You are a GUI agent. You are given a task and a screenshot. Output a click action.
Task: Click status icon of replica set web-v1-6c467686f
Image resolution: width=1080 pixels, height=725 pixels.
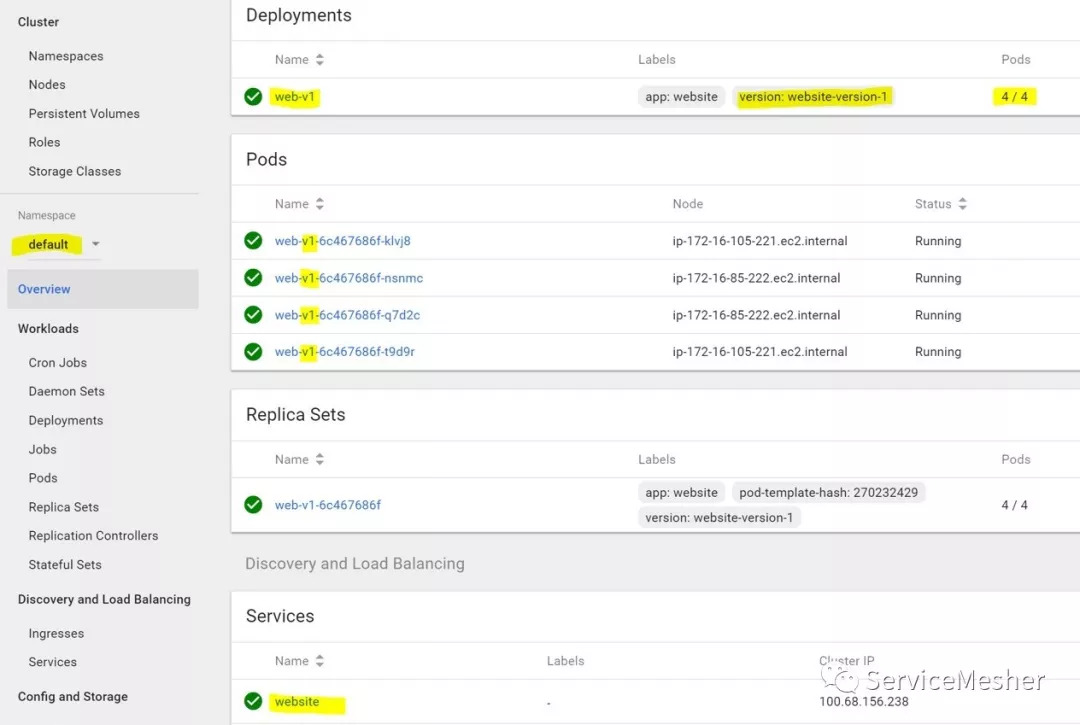point(253,505)
